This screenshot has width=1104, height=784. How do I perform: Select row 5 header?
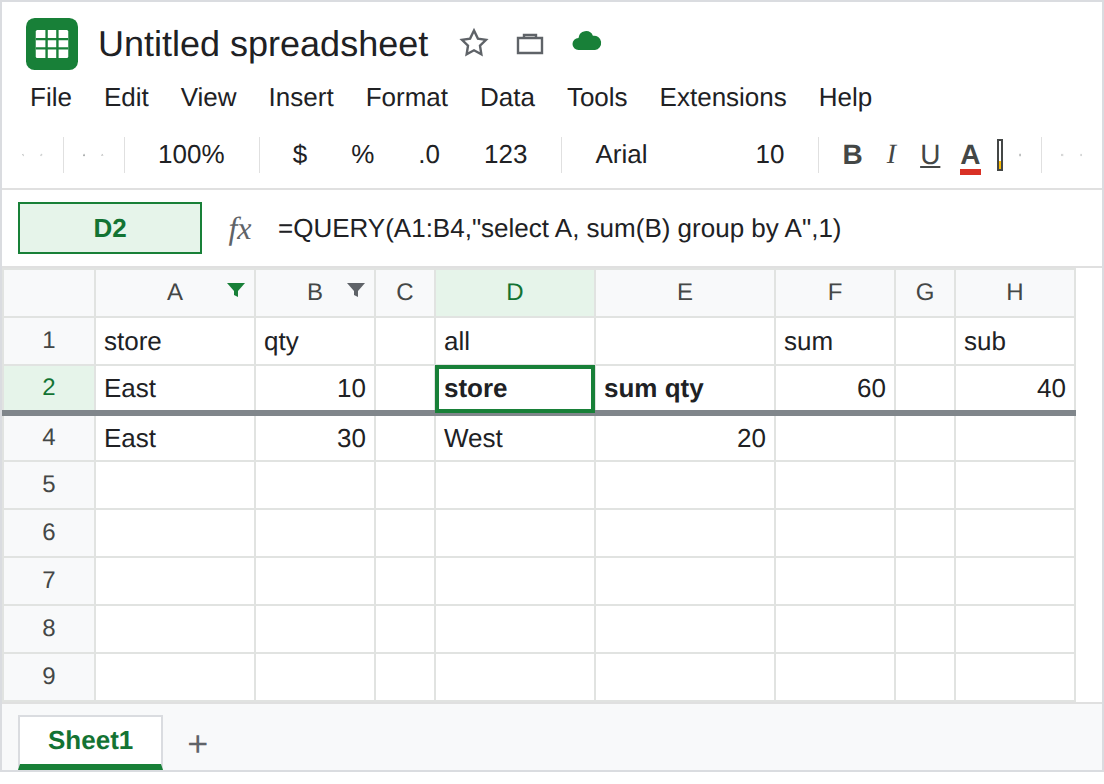click(49, 485)
